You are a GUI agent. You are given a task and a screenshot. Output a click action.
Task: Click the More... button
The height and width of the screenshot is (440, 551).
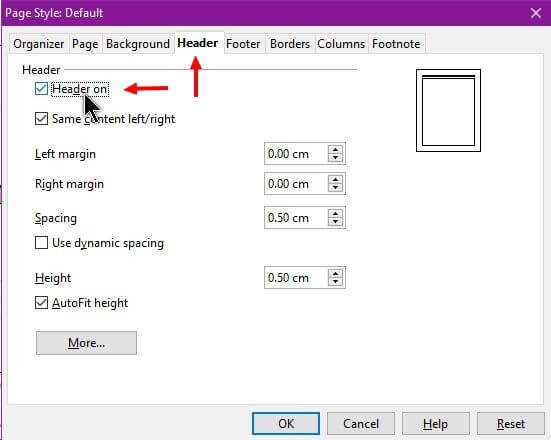86,343
